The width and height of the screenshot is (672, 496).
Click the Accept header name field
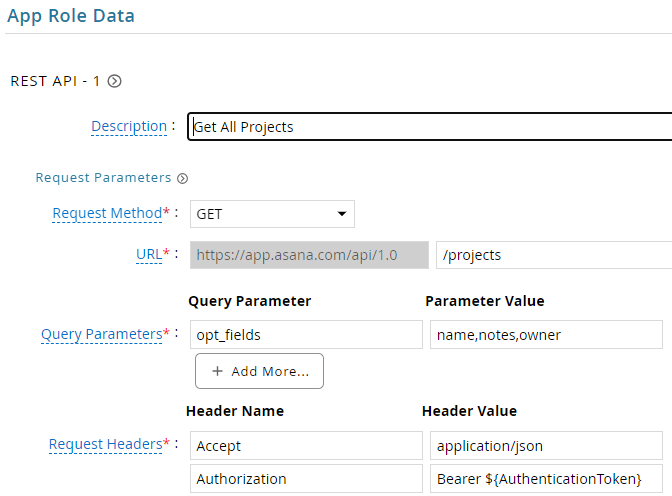[306, 446]
